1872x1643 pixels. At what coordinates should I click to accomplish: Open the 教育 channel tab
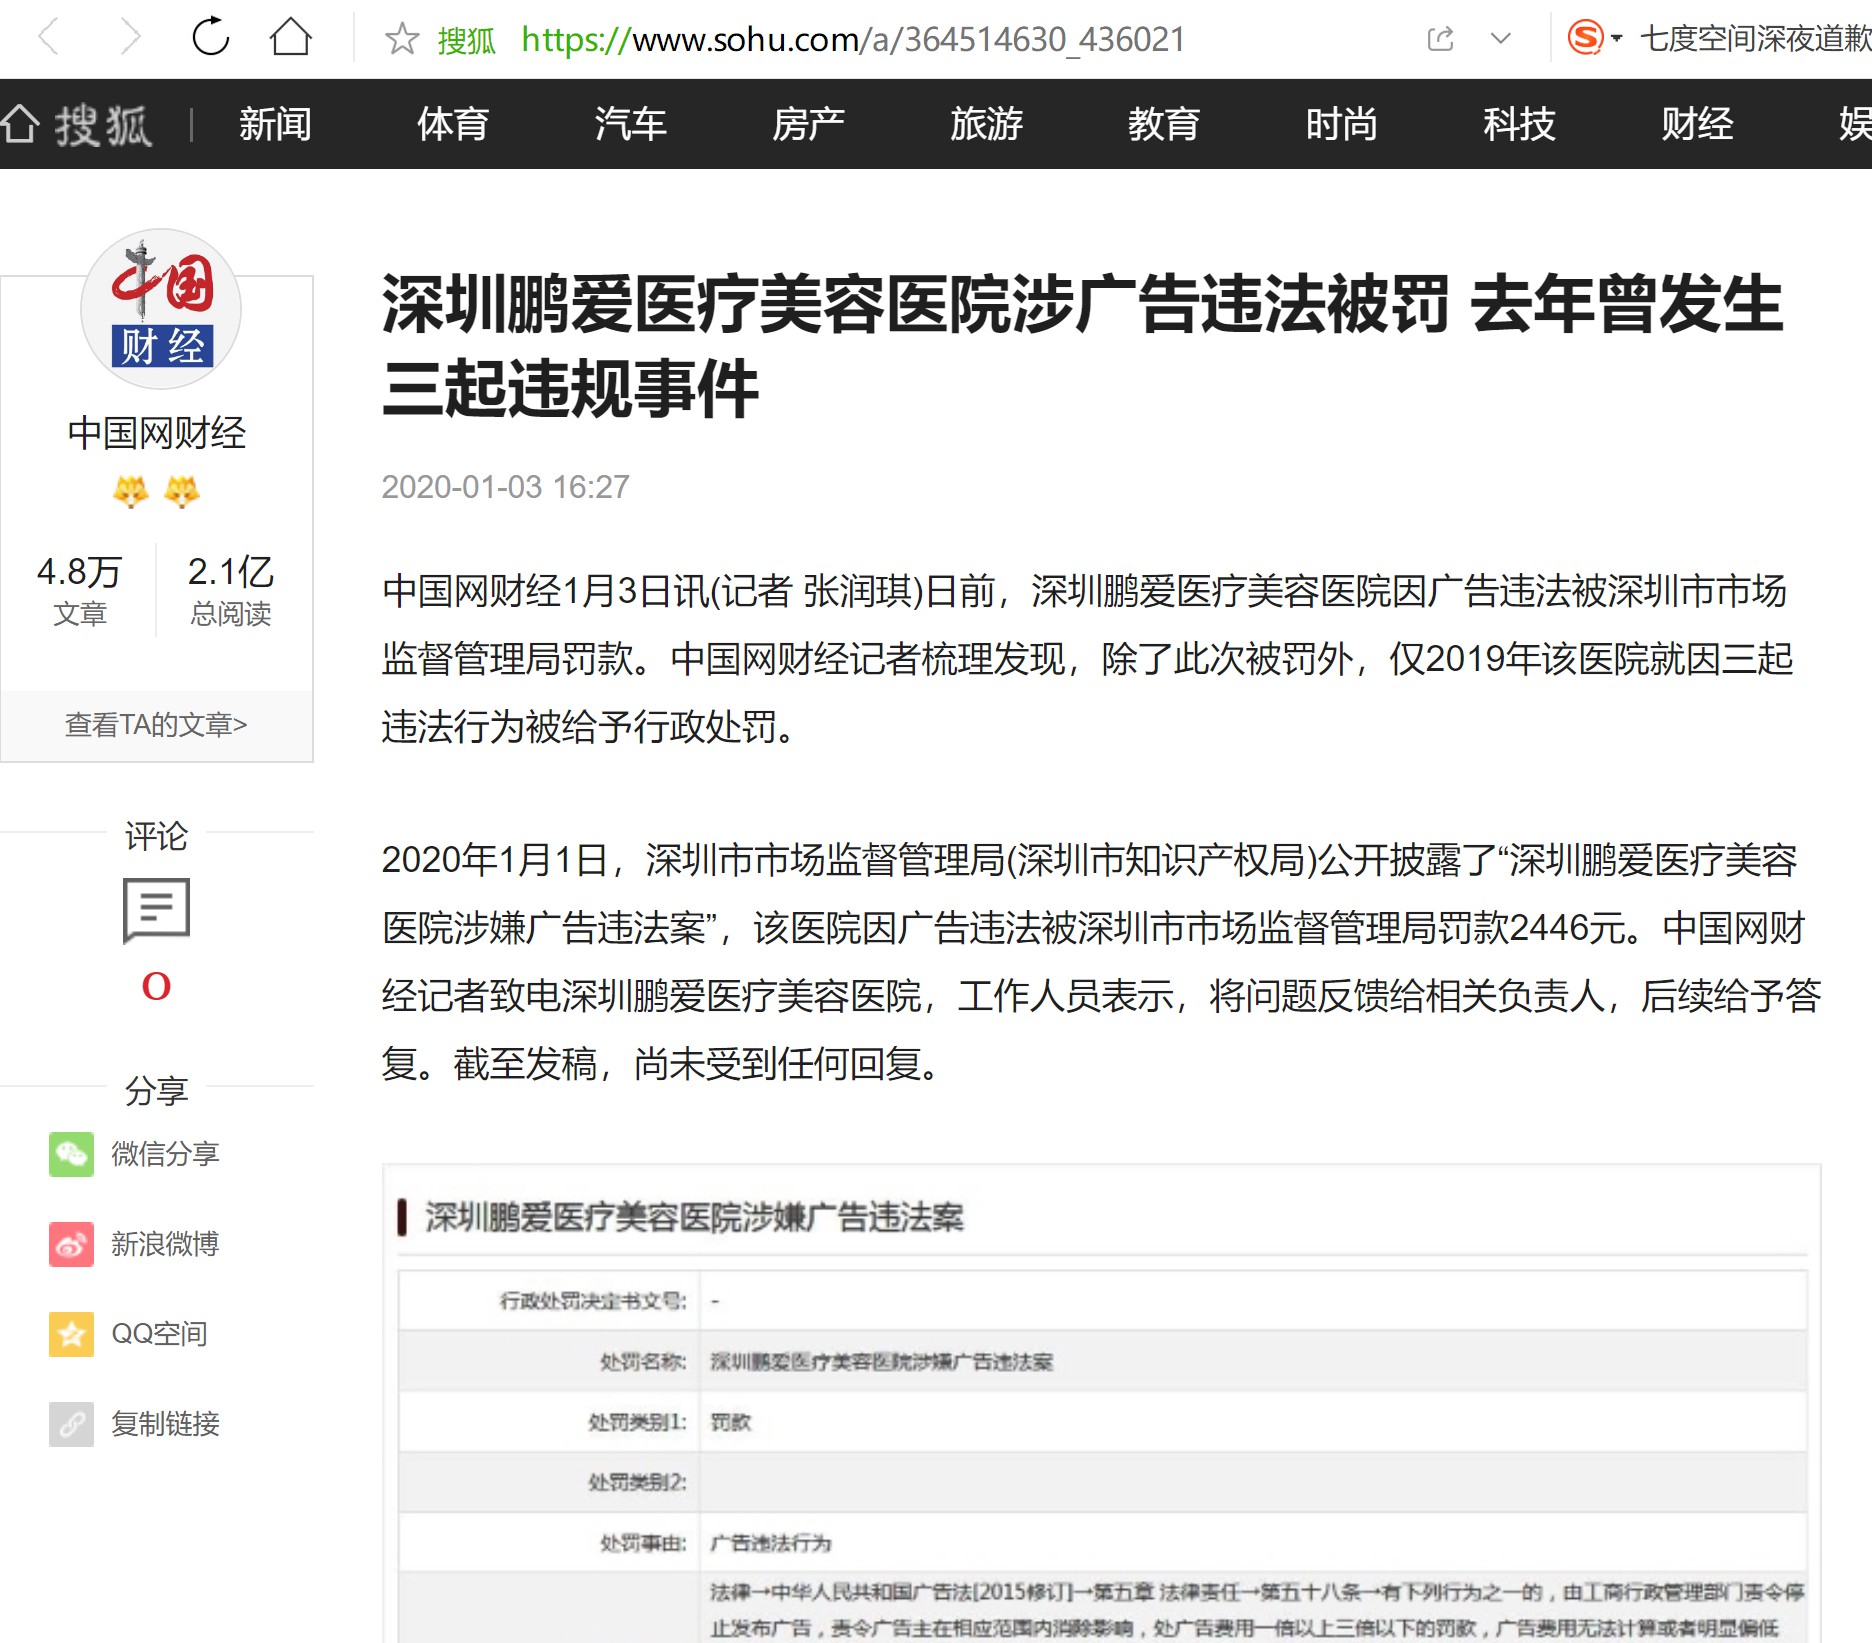click(1164, 124)
